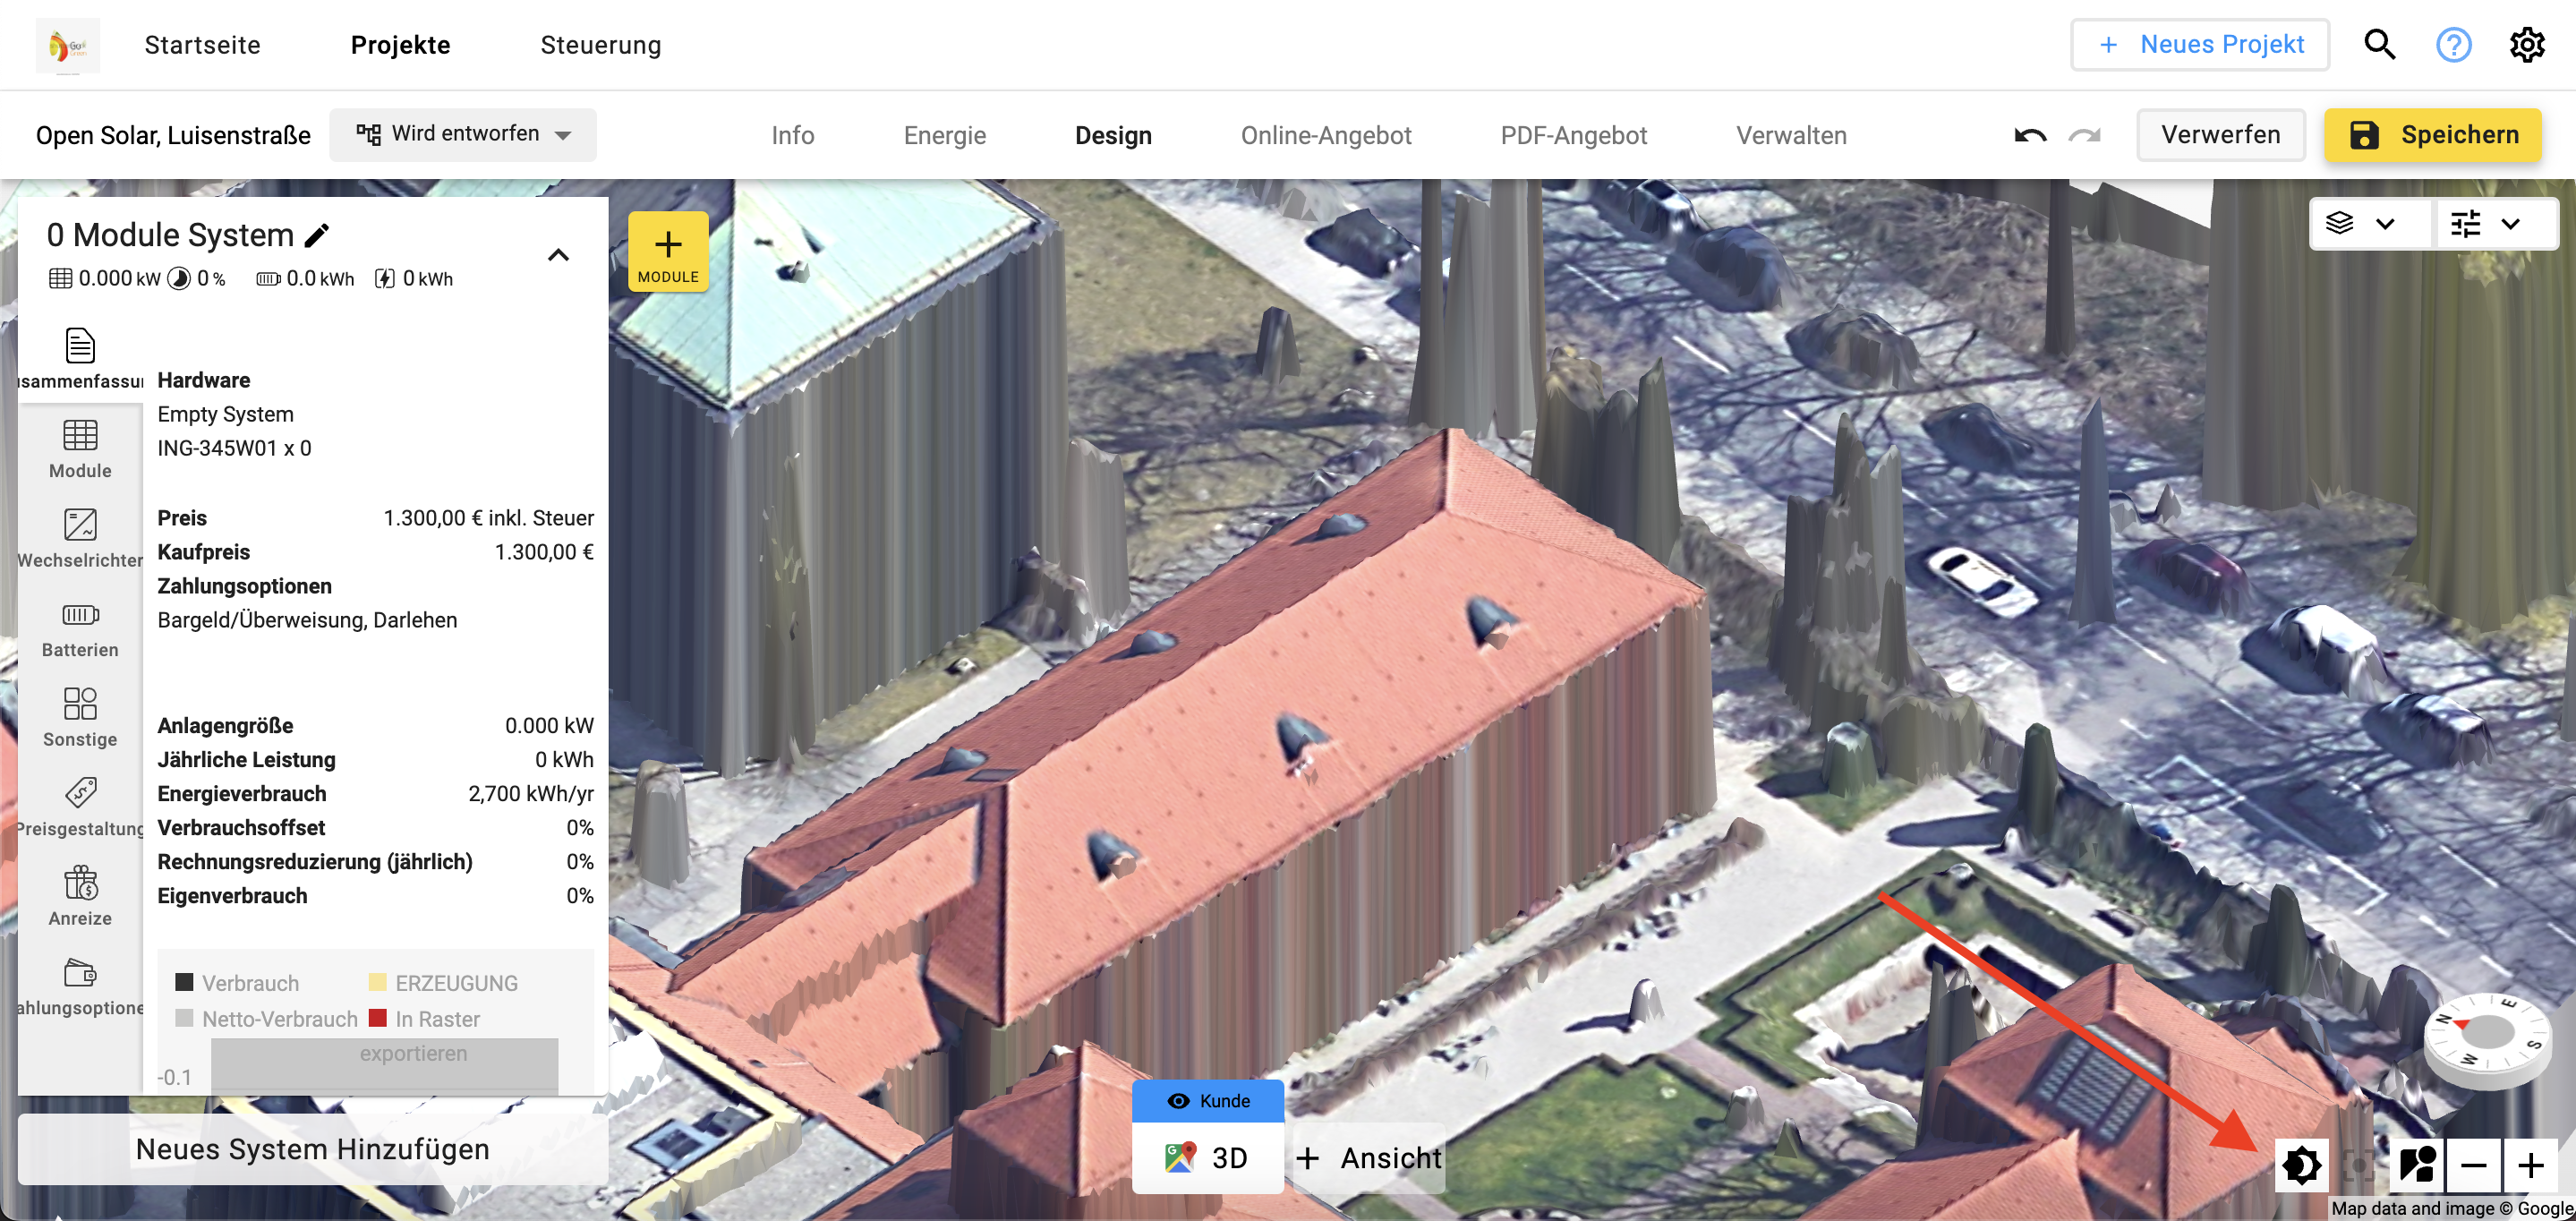This screenshot has width=2576, height=1221.
Task: Click Map data and image © Google attribution
Action: pyautogui.click(x=2451, y=1208)
